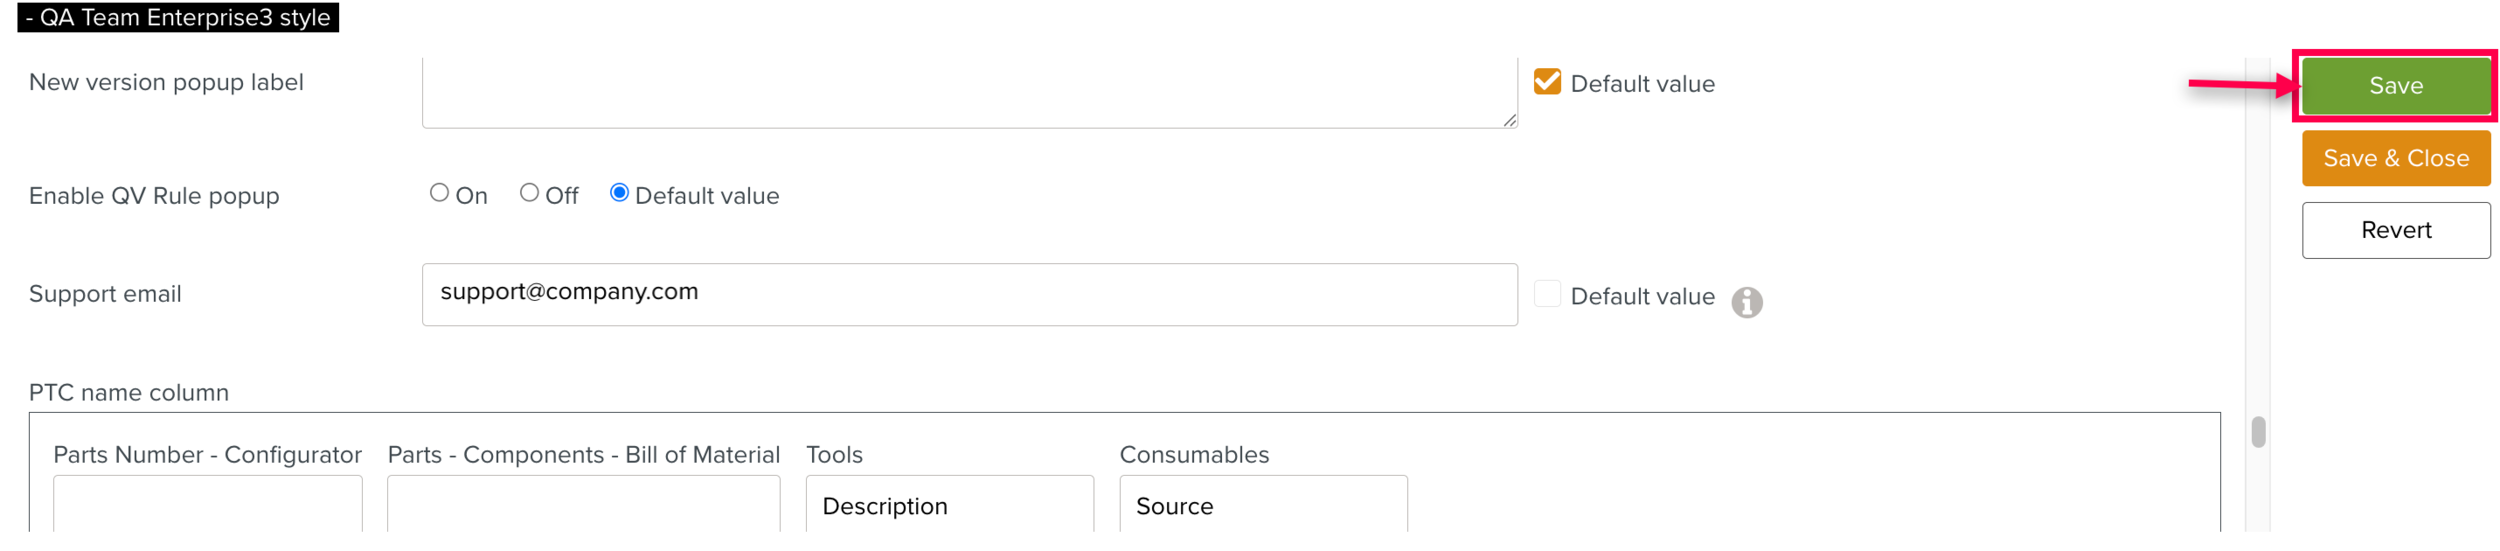Choose Default value radio for QV Rule popup
The image size is (2500, 551).
[619, 193]
